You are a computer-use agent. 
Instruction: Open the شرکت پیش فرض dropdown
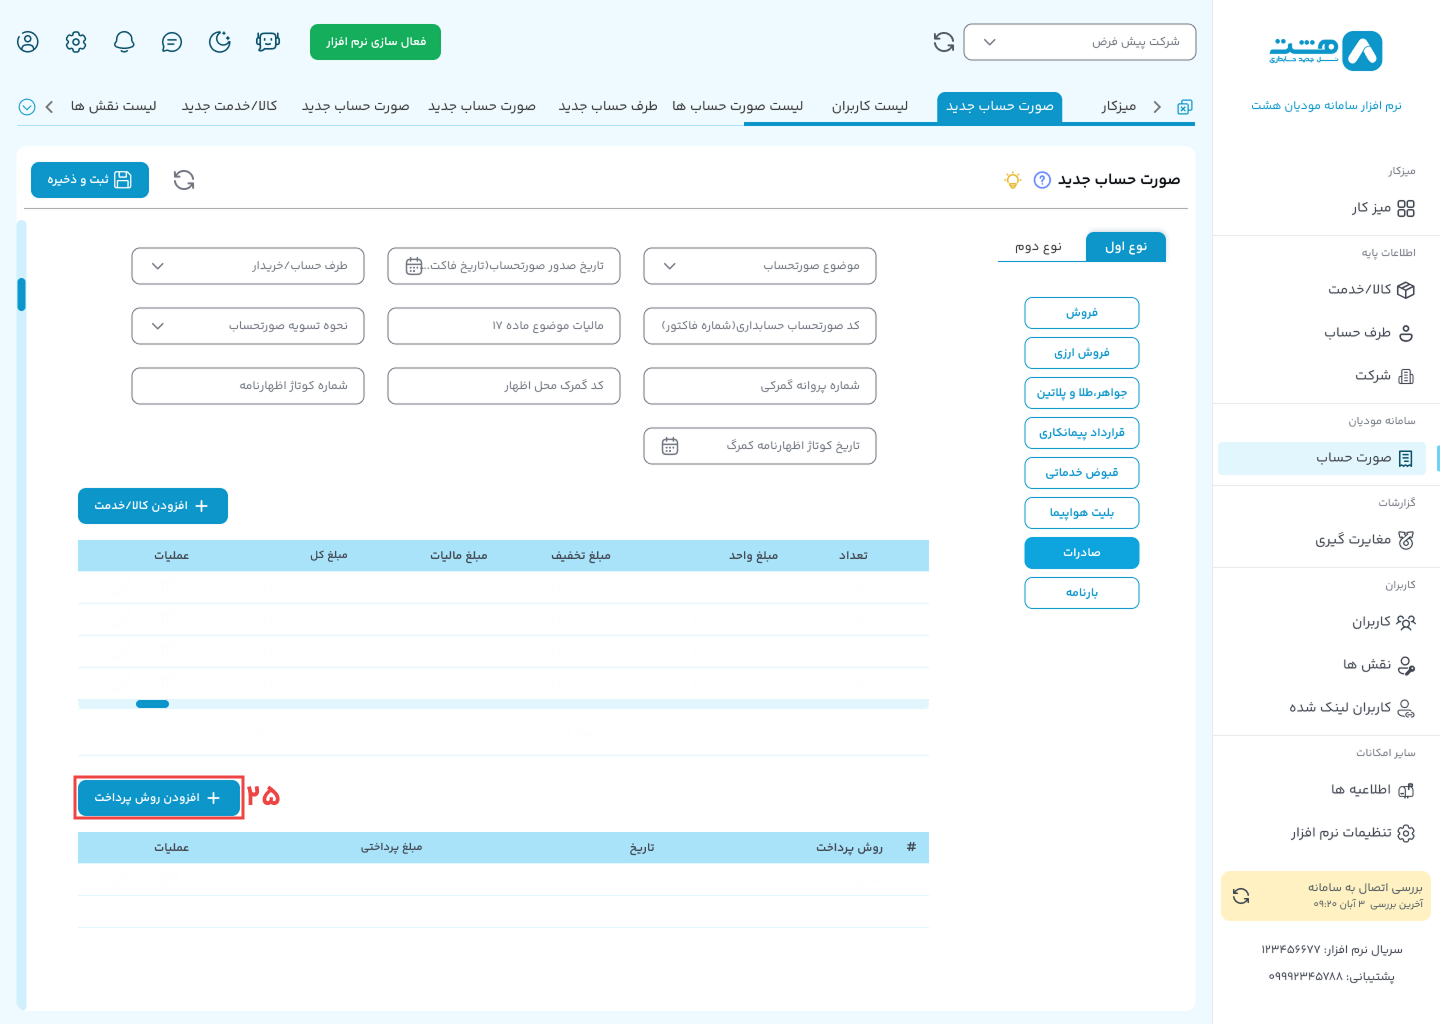tap(1079, 42)
